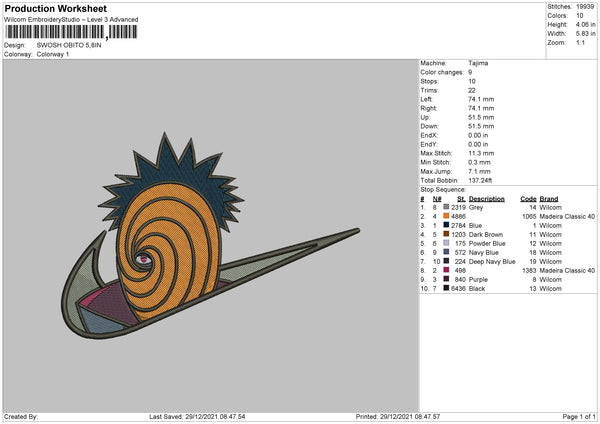Pick the magenta swatch beside 498 stitches

446,270
